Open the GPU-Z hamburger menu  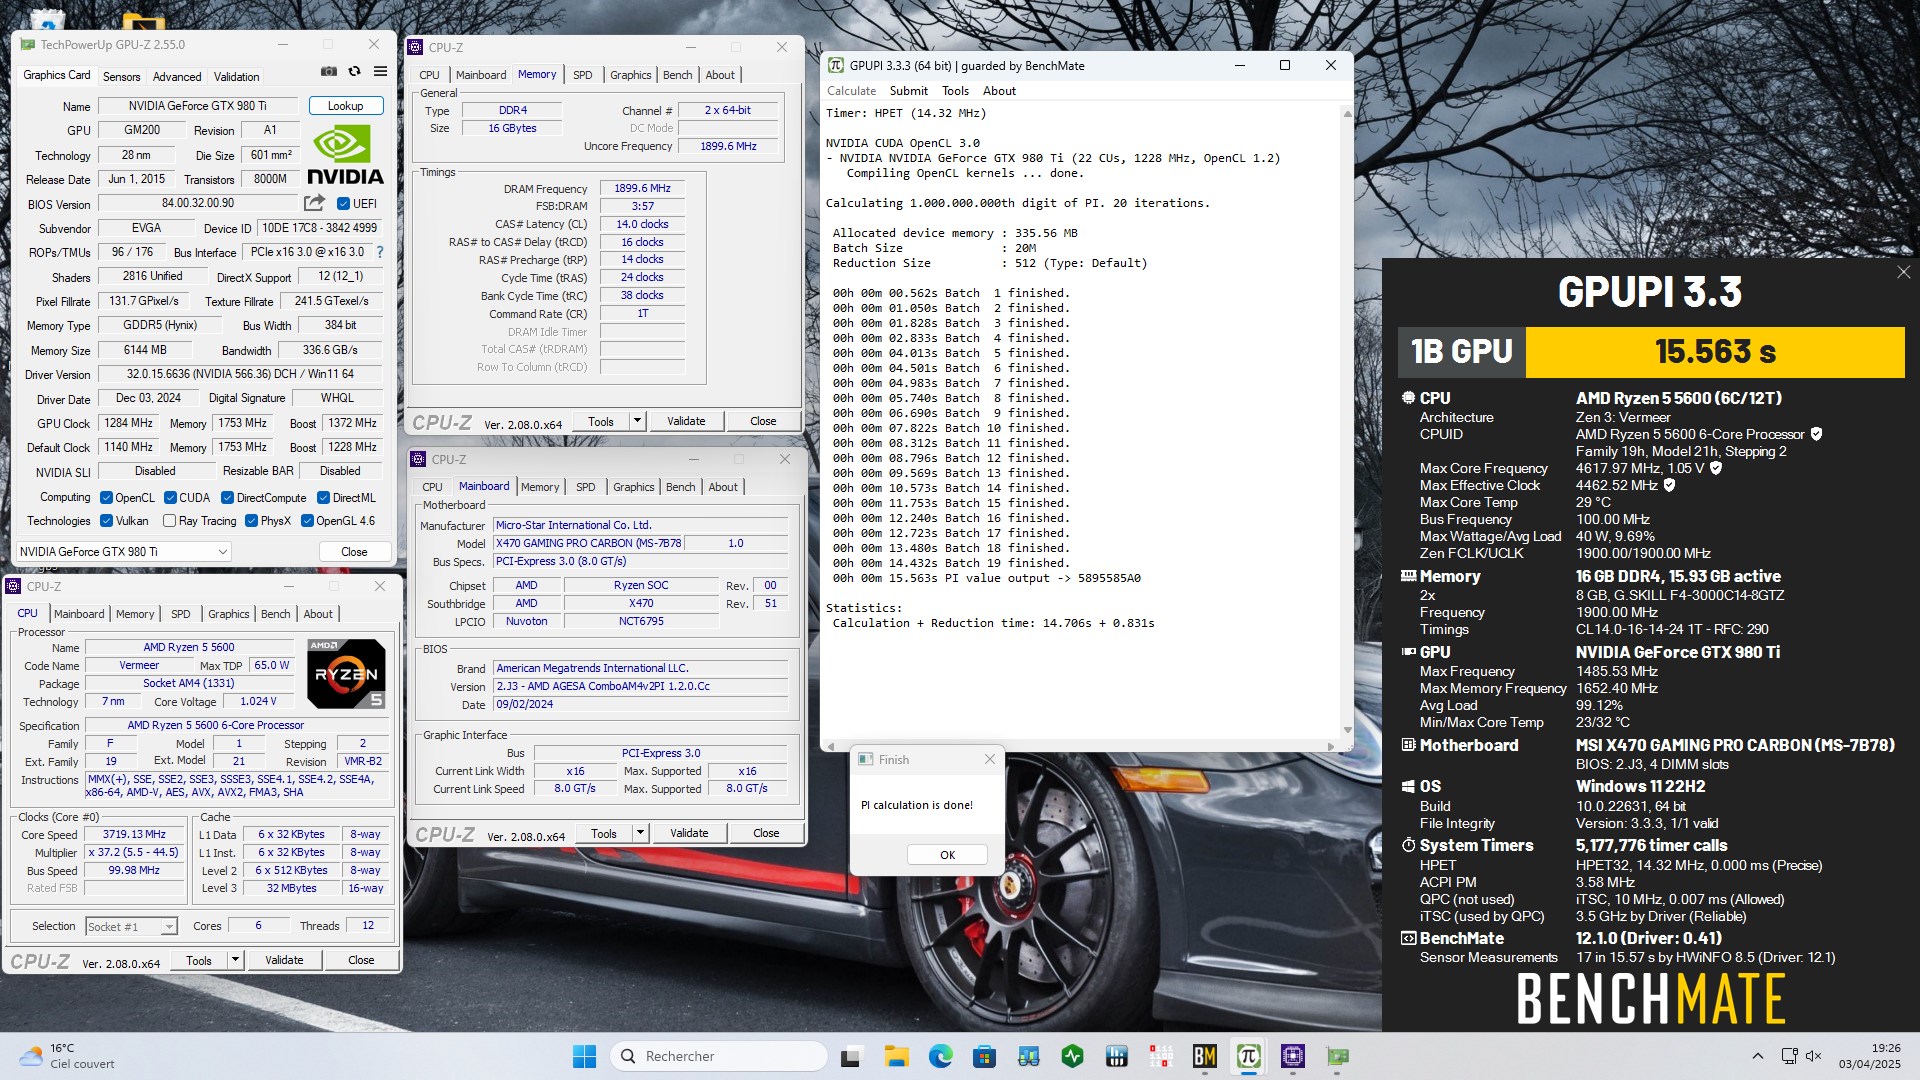click(380, 72)
